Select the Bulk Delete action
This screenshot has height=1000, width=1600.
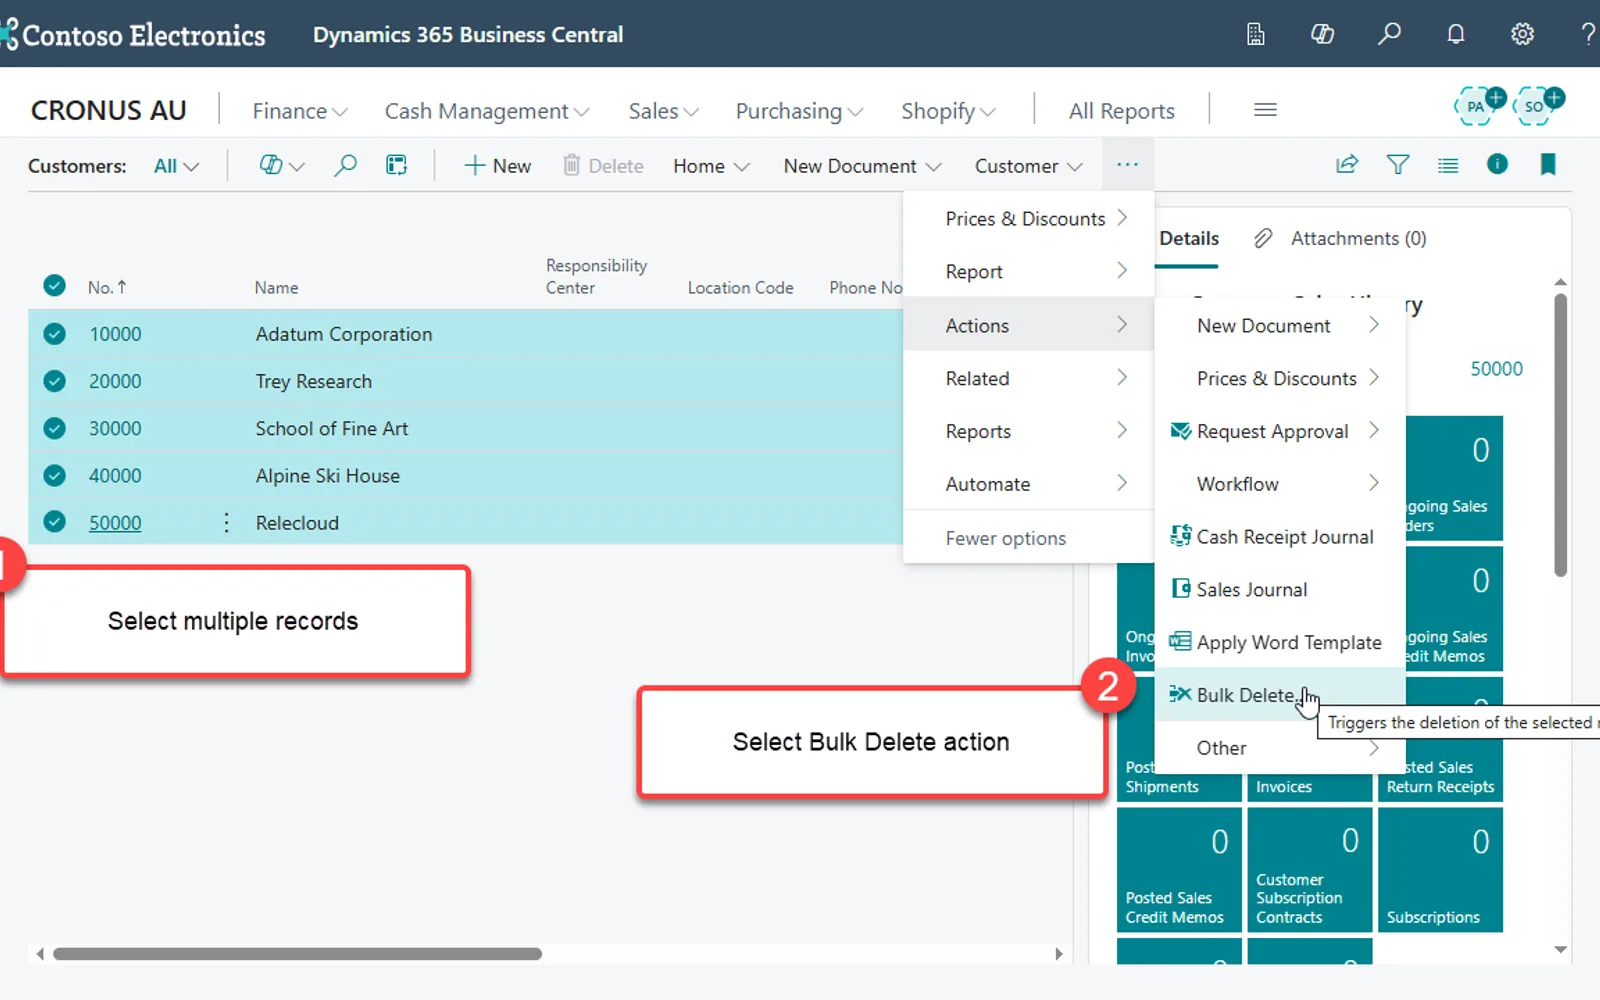[1280, 695]
